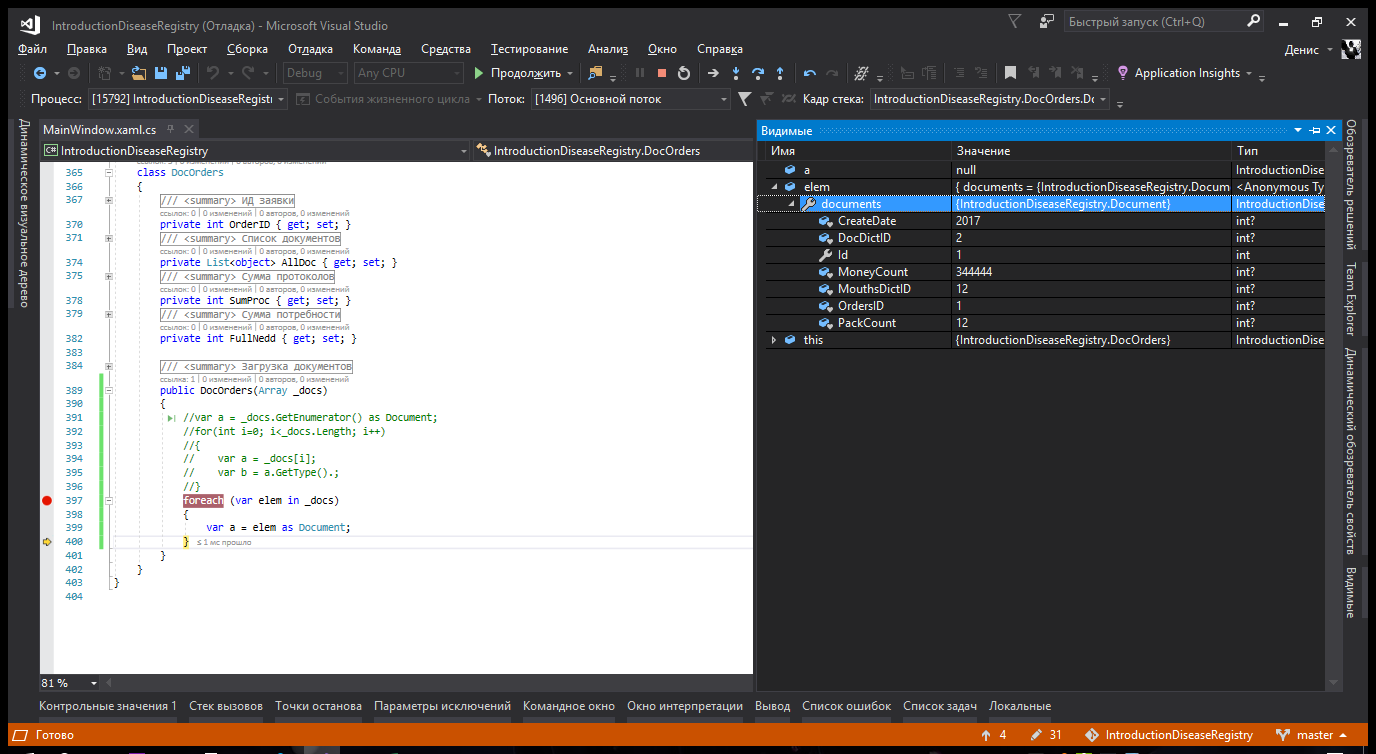Expand the this tree node
1376x754 pixels.
[x=773, y=340]
